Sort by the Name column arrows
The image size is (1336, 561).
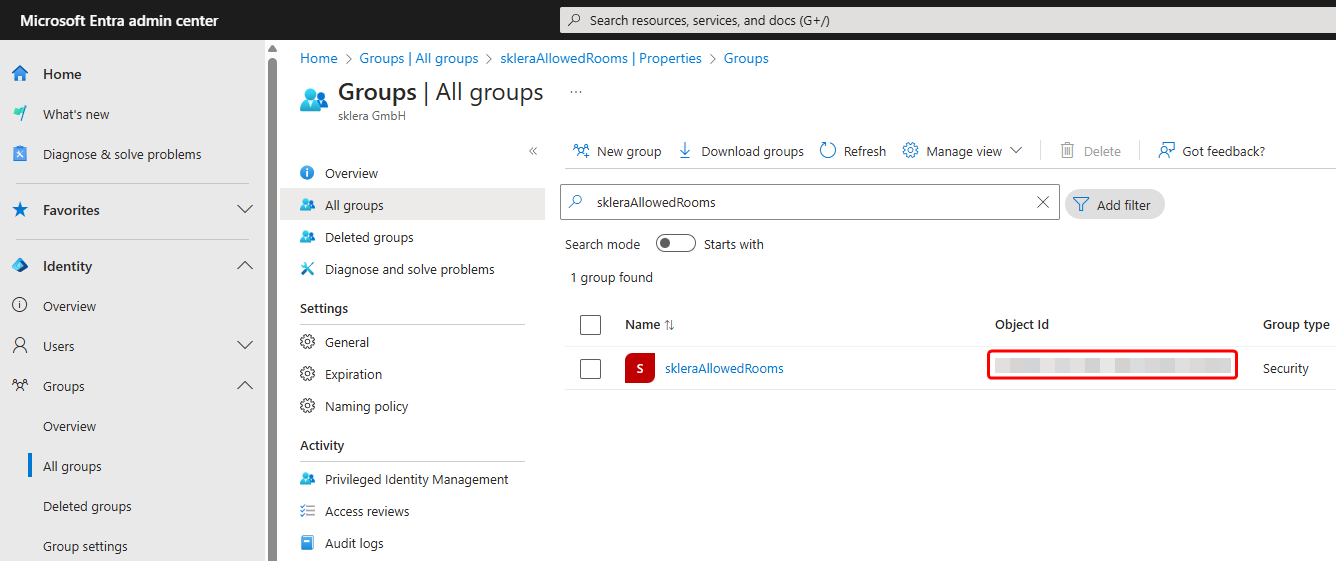click(670, 325)
